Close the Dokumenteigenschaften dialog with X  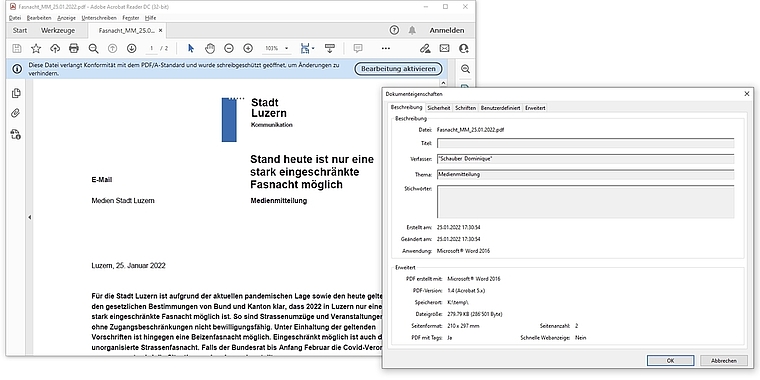point(746,94)
